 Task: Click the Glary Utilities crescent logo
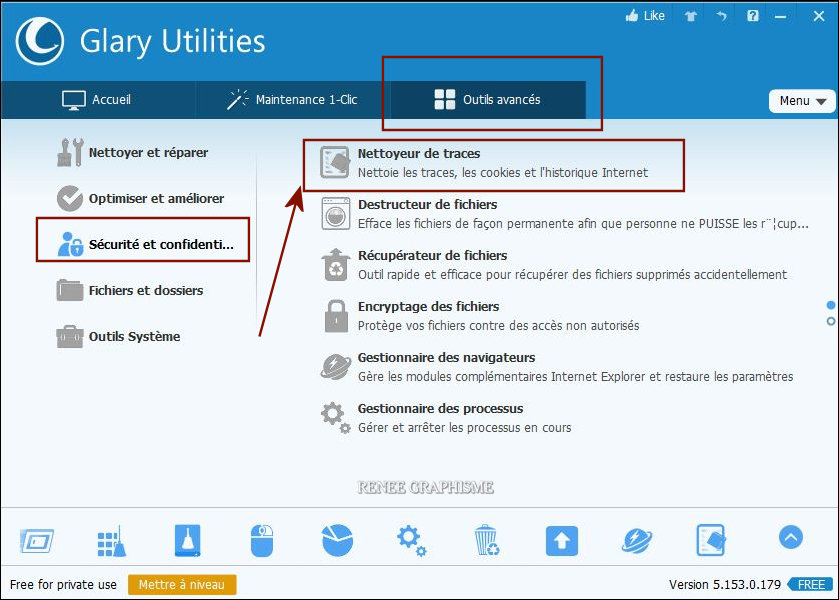pyautogui.click(x=40, y=41)
